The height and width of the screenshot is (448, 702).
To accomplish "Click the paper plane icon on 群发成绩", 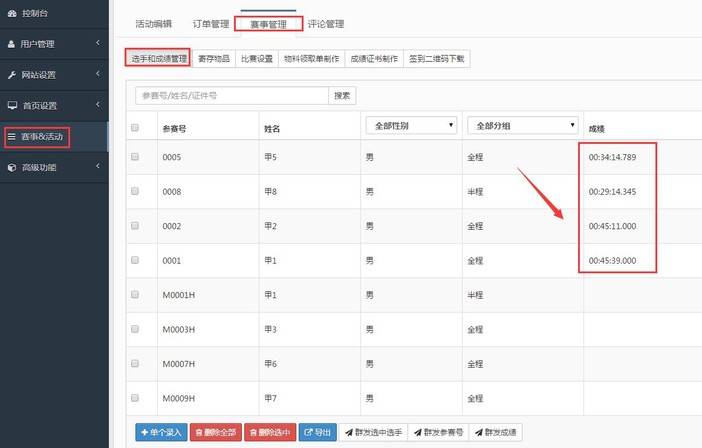I will pyautogui.click(x=478, y=433).
